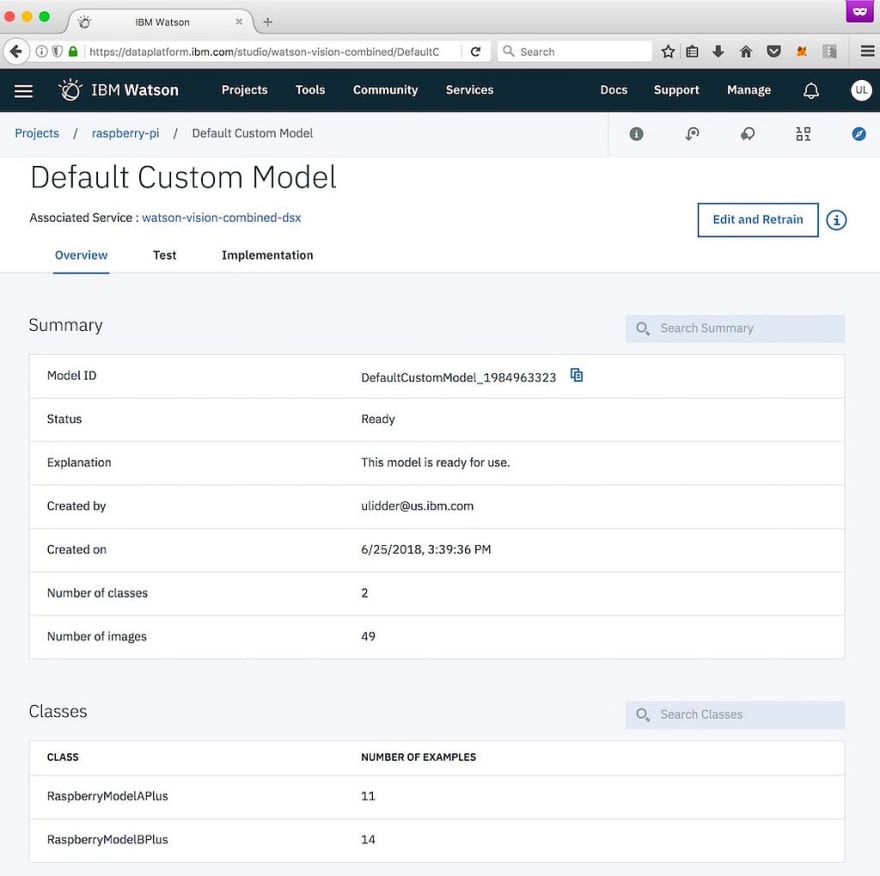Open the watson-vision-combined-dsx service link
Viewport: 880px width, 876px height.
221,218
